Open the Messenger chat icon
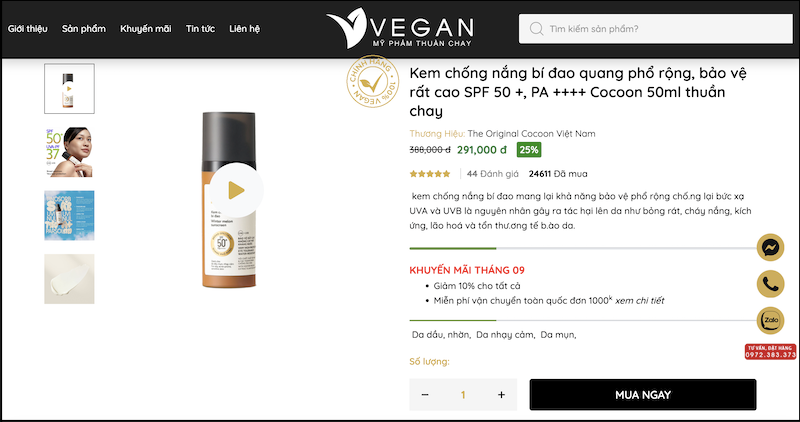Viewport: 800px width, 422px height. (x=770, y=247)
